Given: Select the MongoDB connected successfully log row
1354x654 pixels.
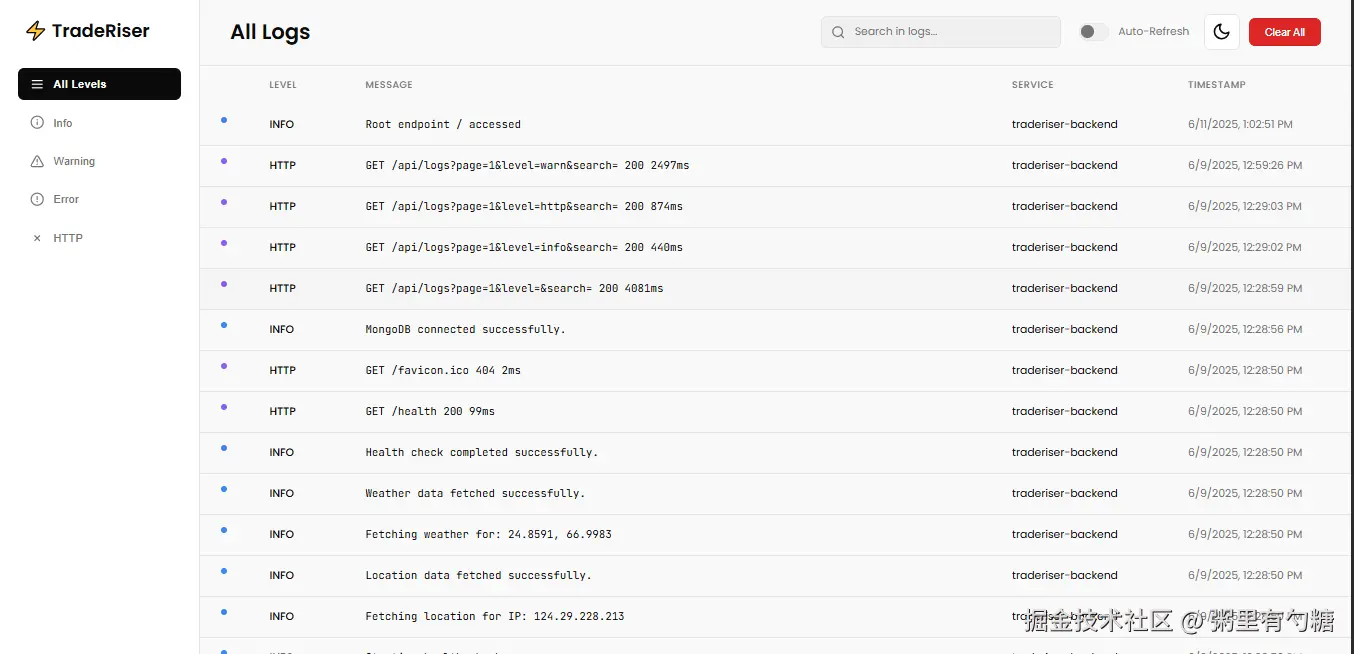Looking at the screenshot, I should click(x=465, y=329).
